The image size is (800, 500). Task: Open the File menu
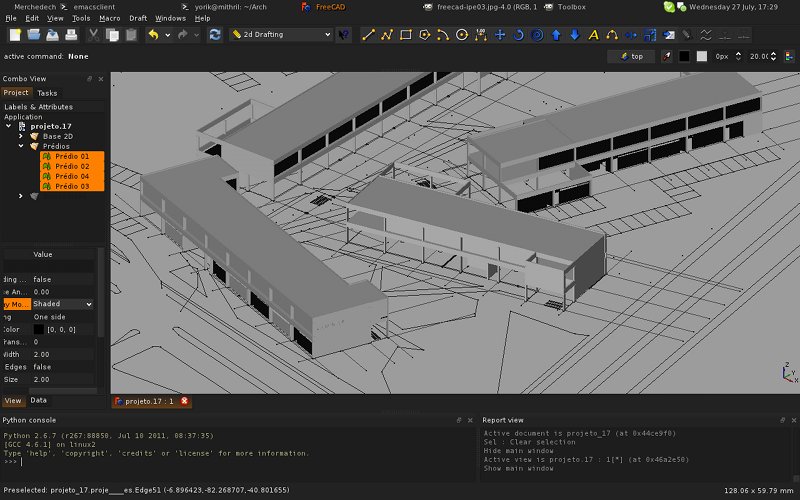tap(11, 18)
